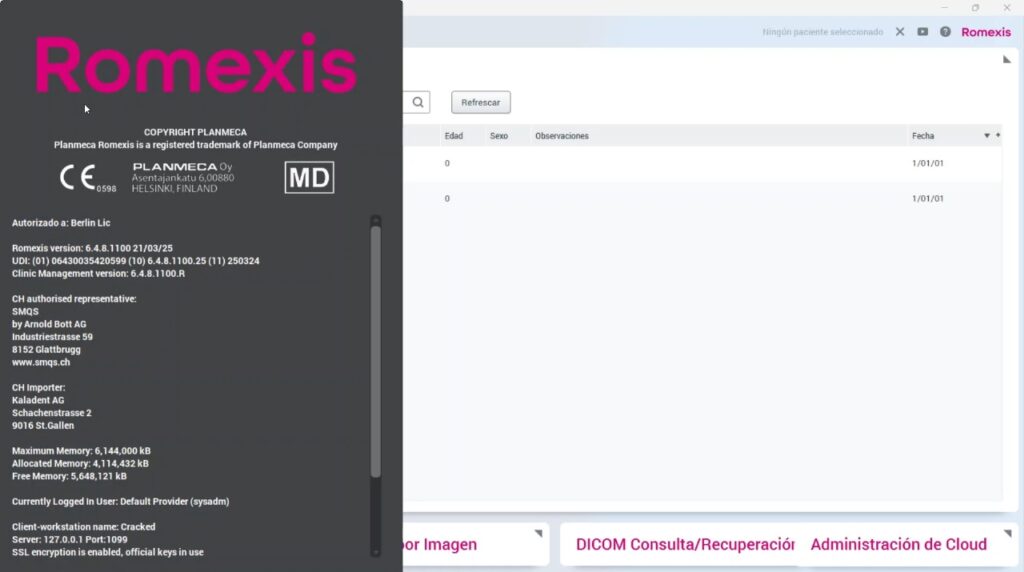Minimize the Romexis window

[944, 8]
